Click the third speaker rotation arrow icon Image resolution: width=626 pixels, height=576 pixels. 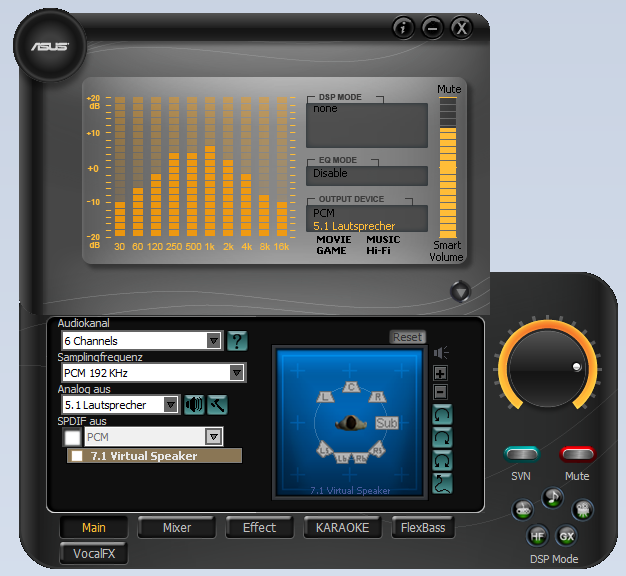pos(442,461)
